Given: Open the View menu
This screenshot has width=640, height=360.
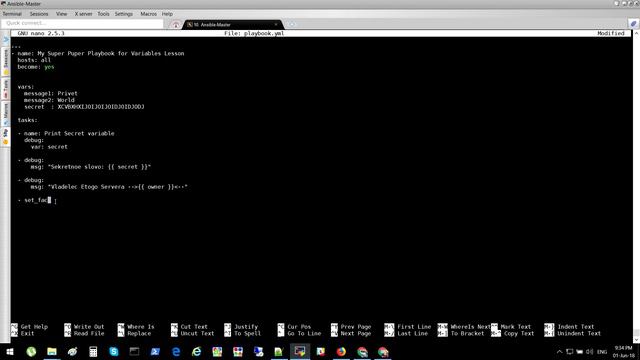Looking at the screenshot, I should (x=61, y=14).
